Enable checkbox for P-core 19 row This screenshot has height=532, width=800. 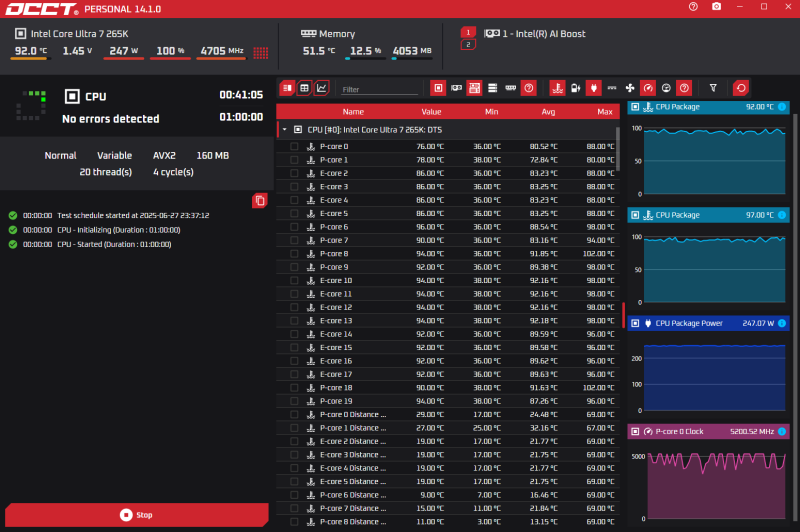[294, 401]
